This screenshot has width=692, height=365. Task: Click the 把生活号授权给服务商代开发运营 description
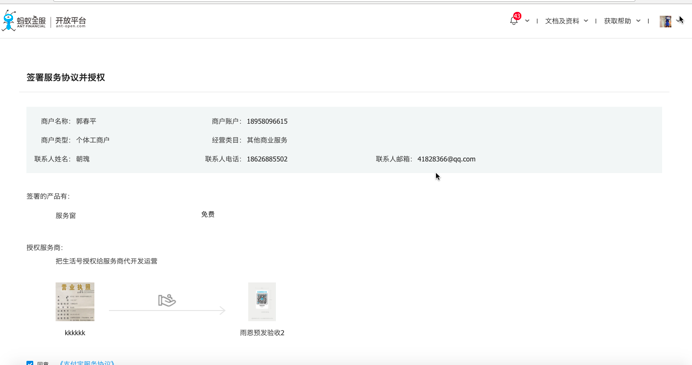click(x=106, y=261)
